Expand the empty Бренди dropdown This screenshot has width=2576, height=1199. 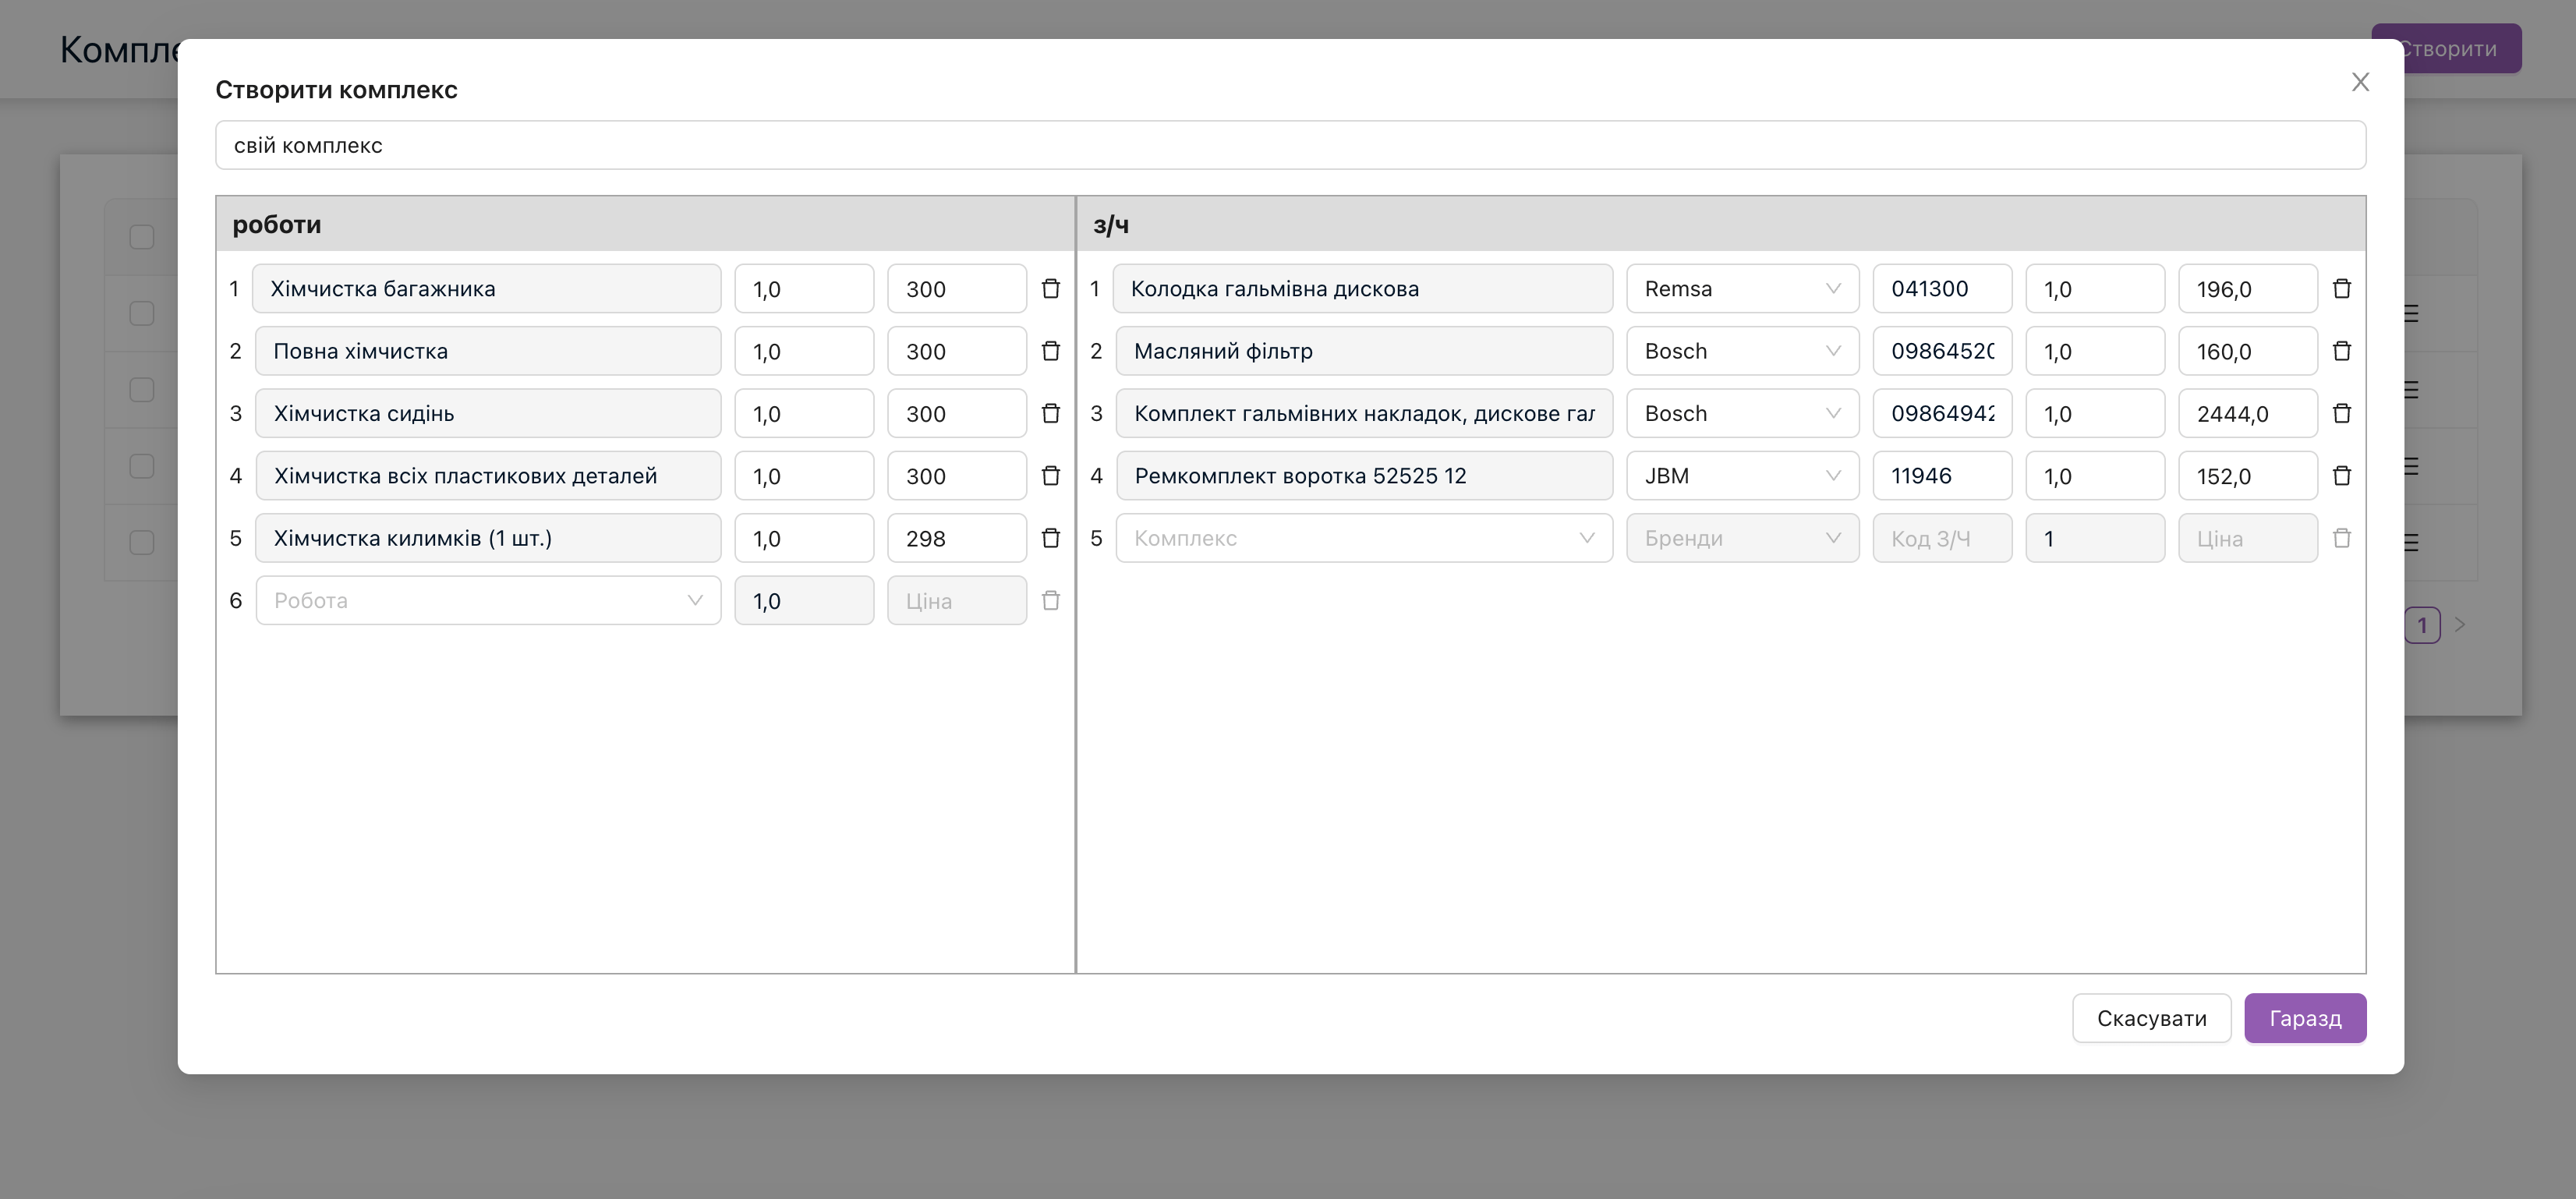[x=1742, y=538]
